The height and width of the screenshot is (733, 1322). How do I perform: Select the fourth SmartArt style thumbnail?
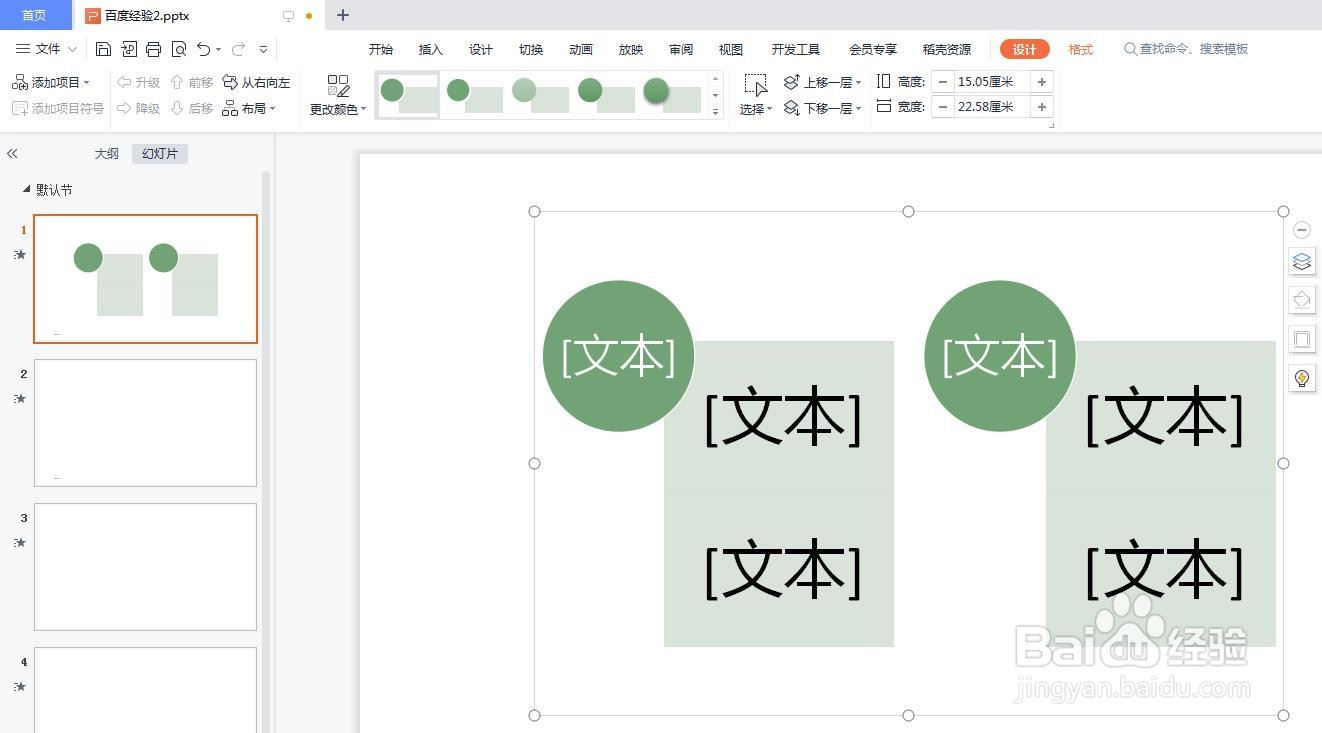(606, 95)
